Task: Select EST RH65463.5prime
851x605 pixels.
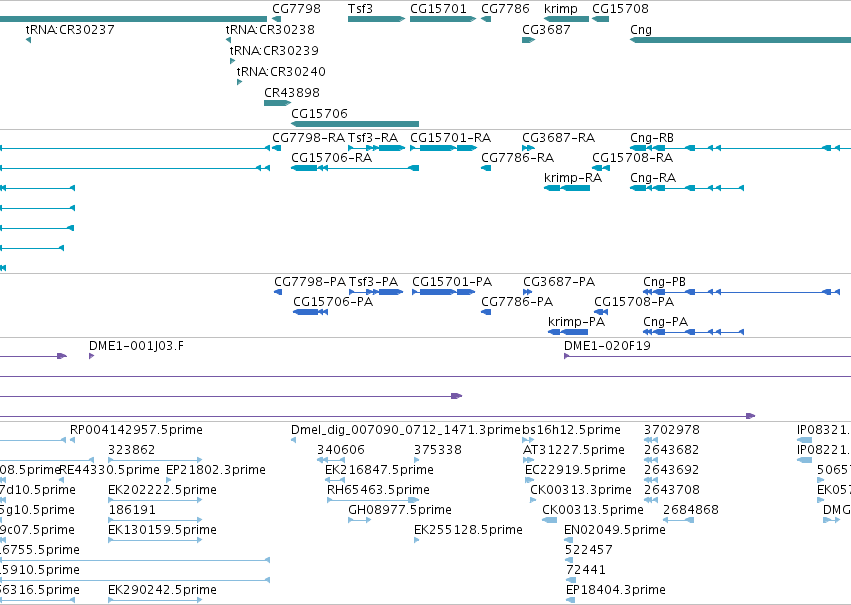Action: (x=378, y=491)
